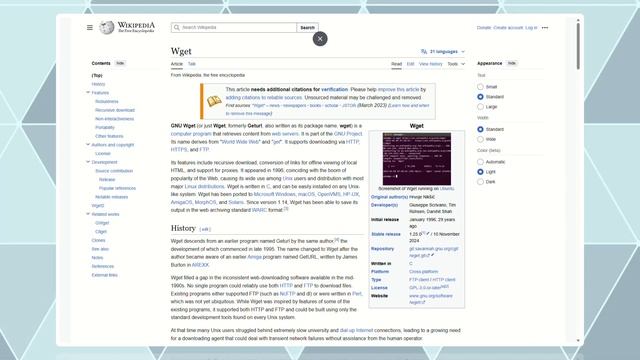Go to (Top) in contents

tap(97, 76)
